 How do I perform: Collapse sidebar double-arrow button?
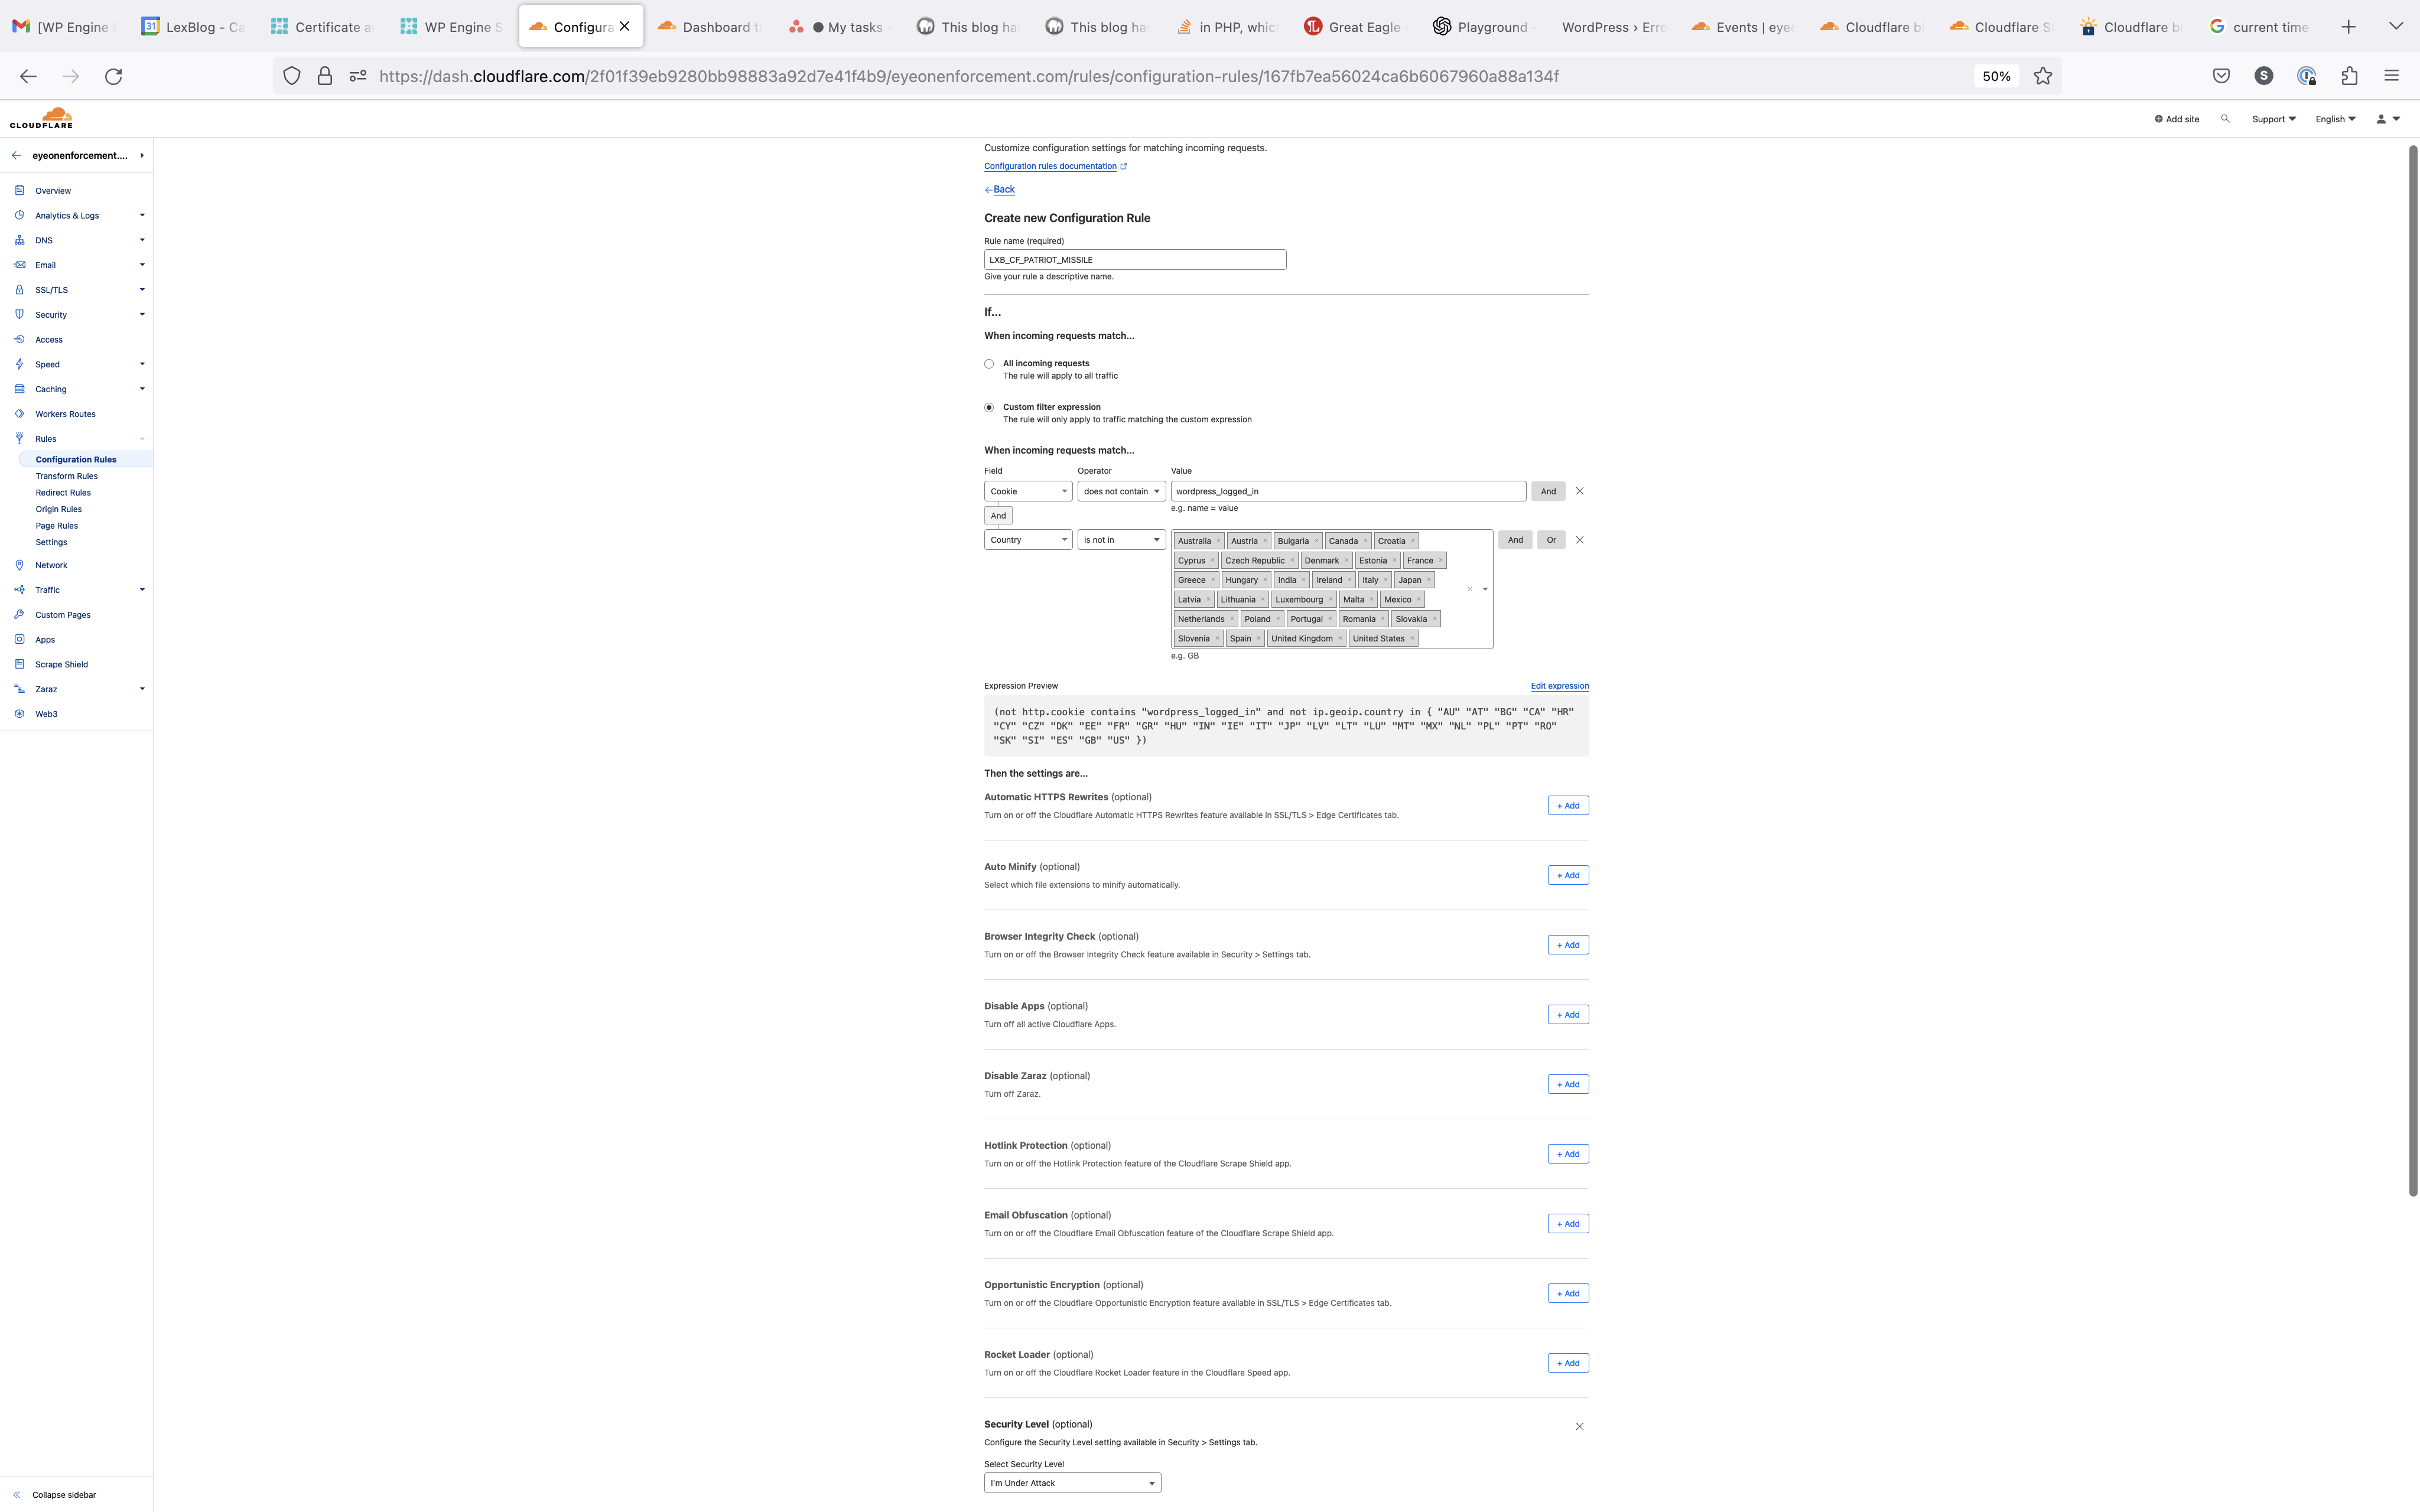[17, 1495]
